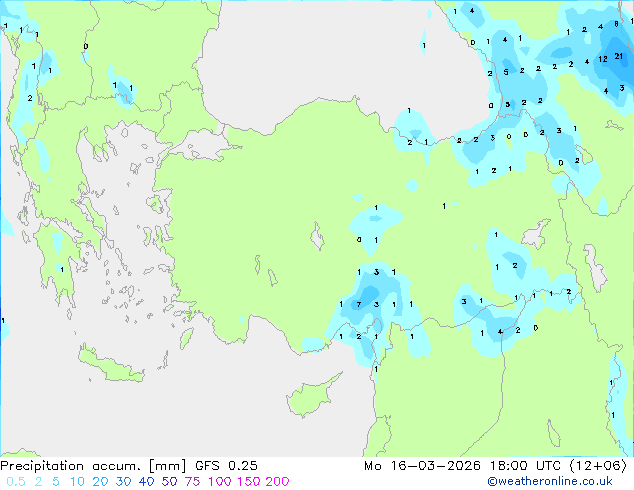Screen dimensions: 634x490
Task: Click the "Precipitation accum. [mm]" title text
Action: point(93,466)
